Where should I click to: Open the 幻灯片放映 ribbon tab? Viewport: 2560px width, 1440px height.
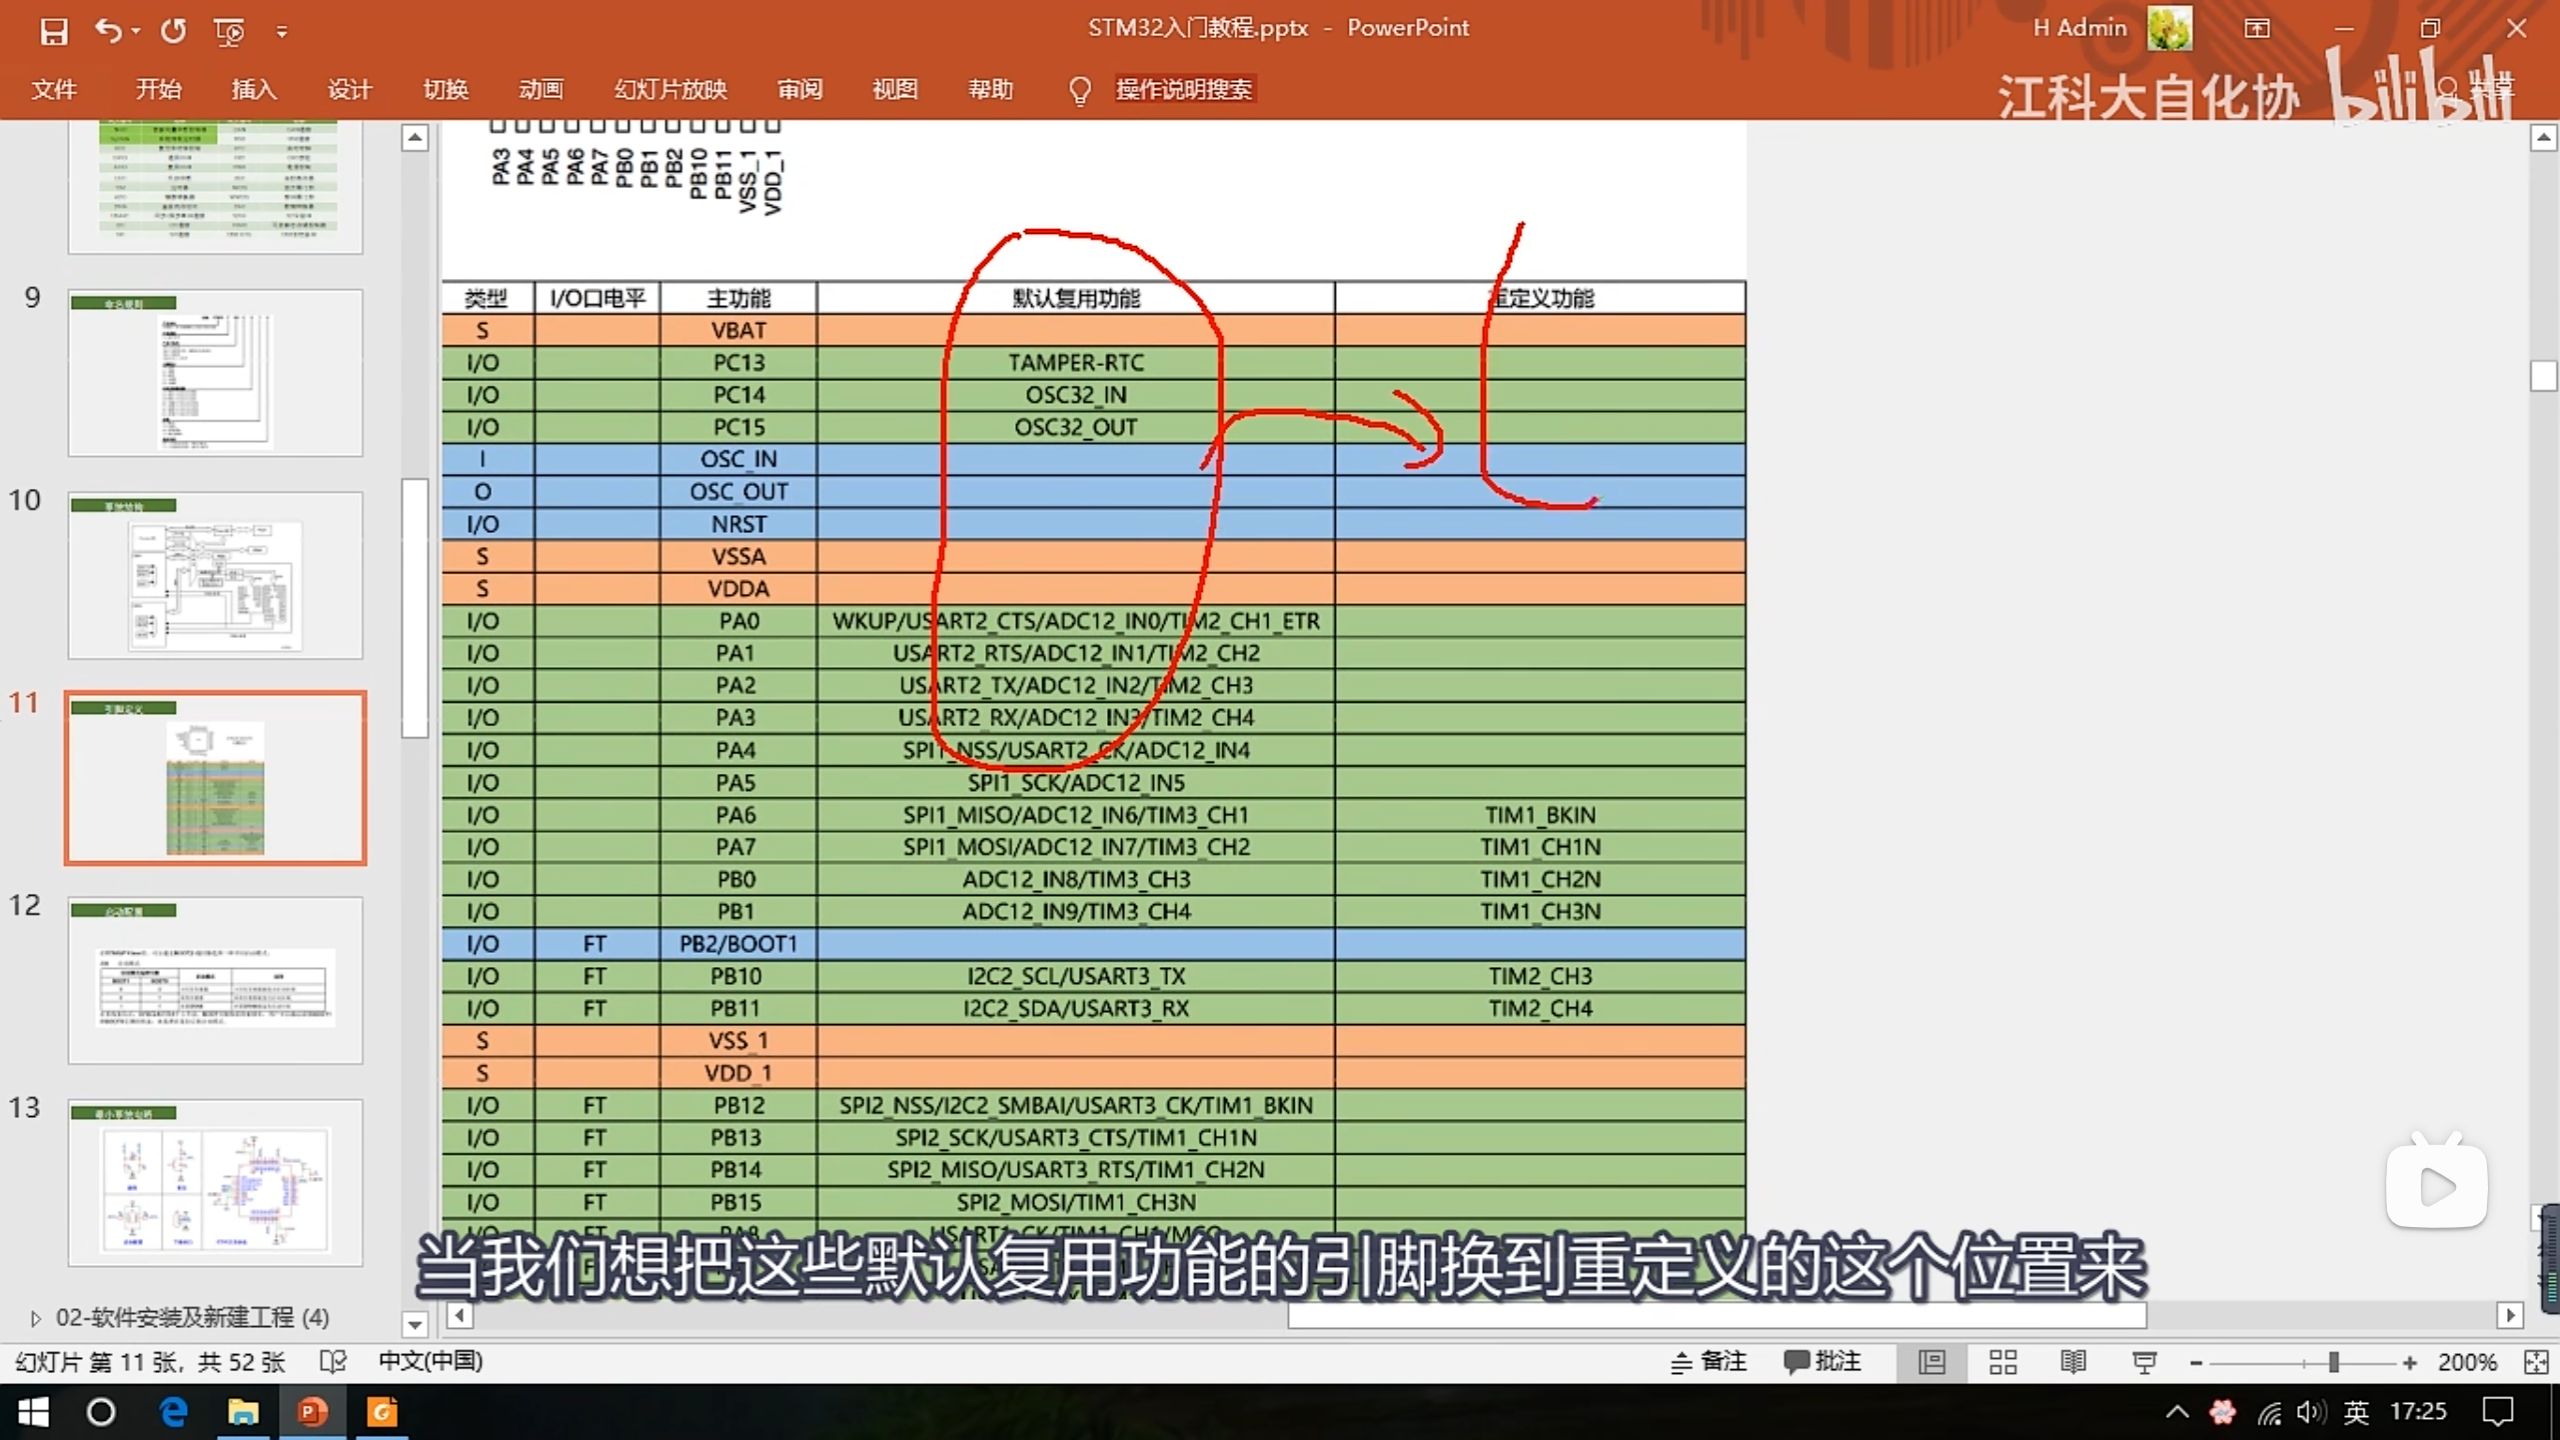click(x=670, y=89)
